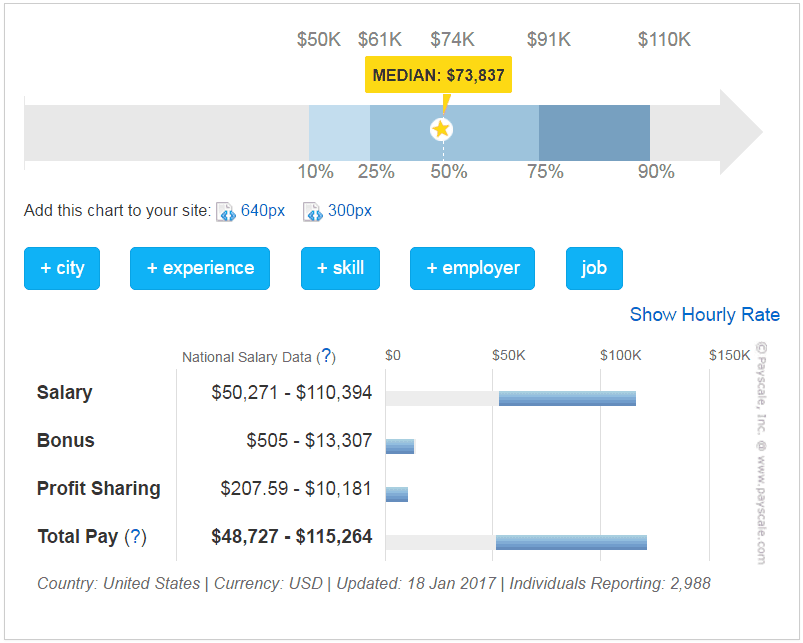Click the $150K axis label
This screenshot has width=803, height=643.
coord(729,355)
